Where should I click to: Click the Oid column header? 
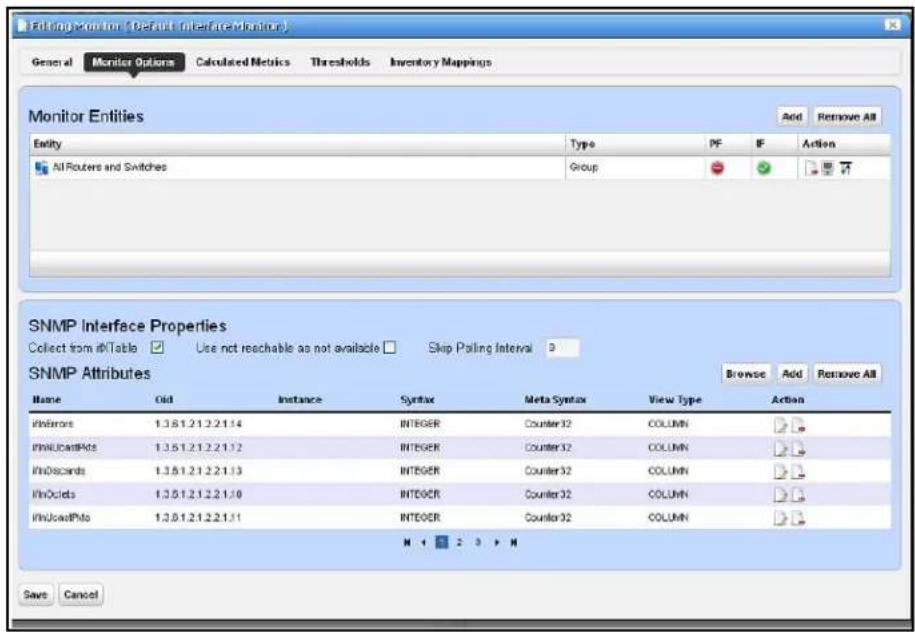tap(164, 400)
